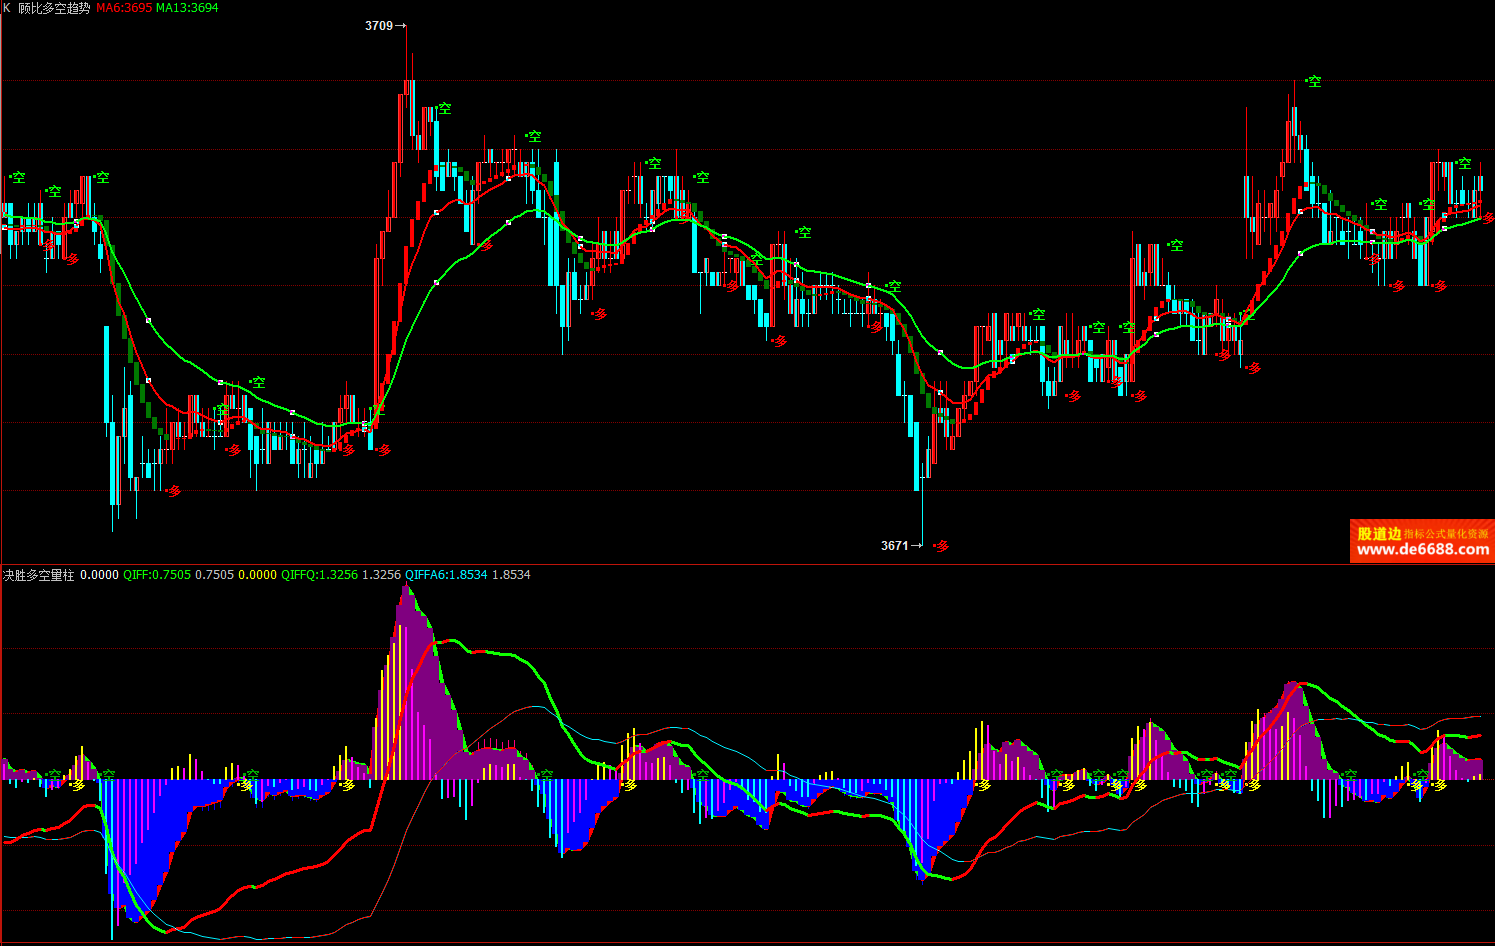The image size is (1495, 946).
Task: Click the yellow 0.0000 value in lower legend
Action: [x=257, y=575]
